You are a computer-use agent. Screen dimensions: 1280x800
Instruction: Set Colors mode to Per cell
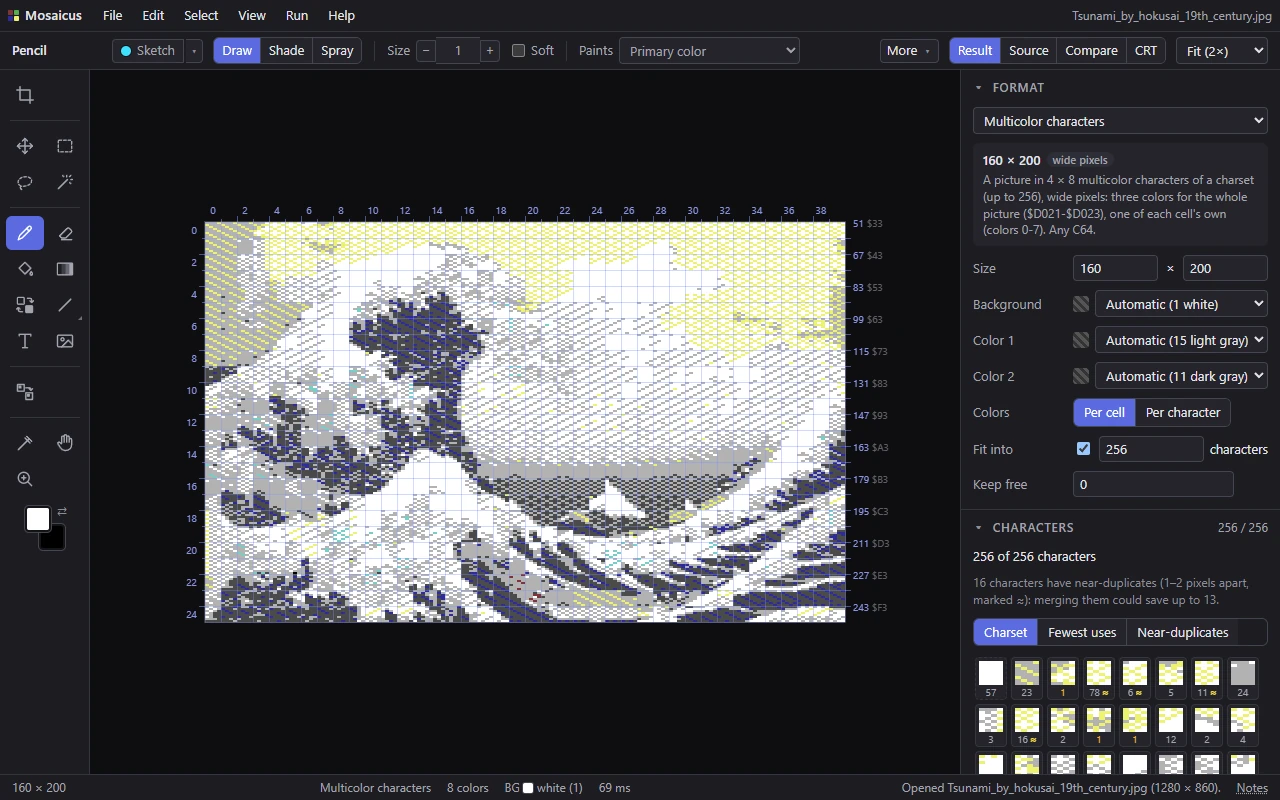[1104, 412]
